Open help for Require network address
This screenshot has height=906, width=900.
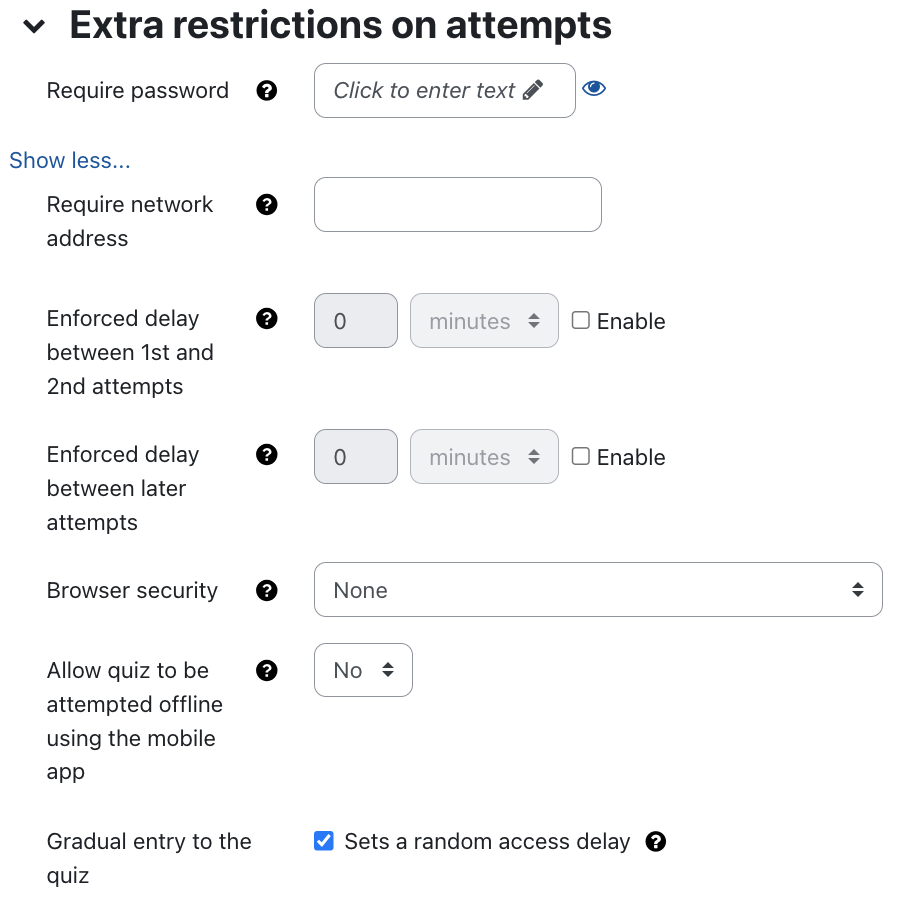267,204
